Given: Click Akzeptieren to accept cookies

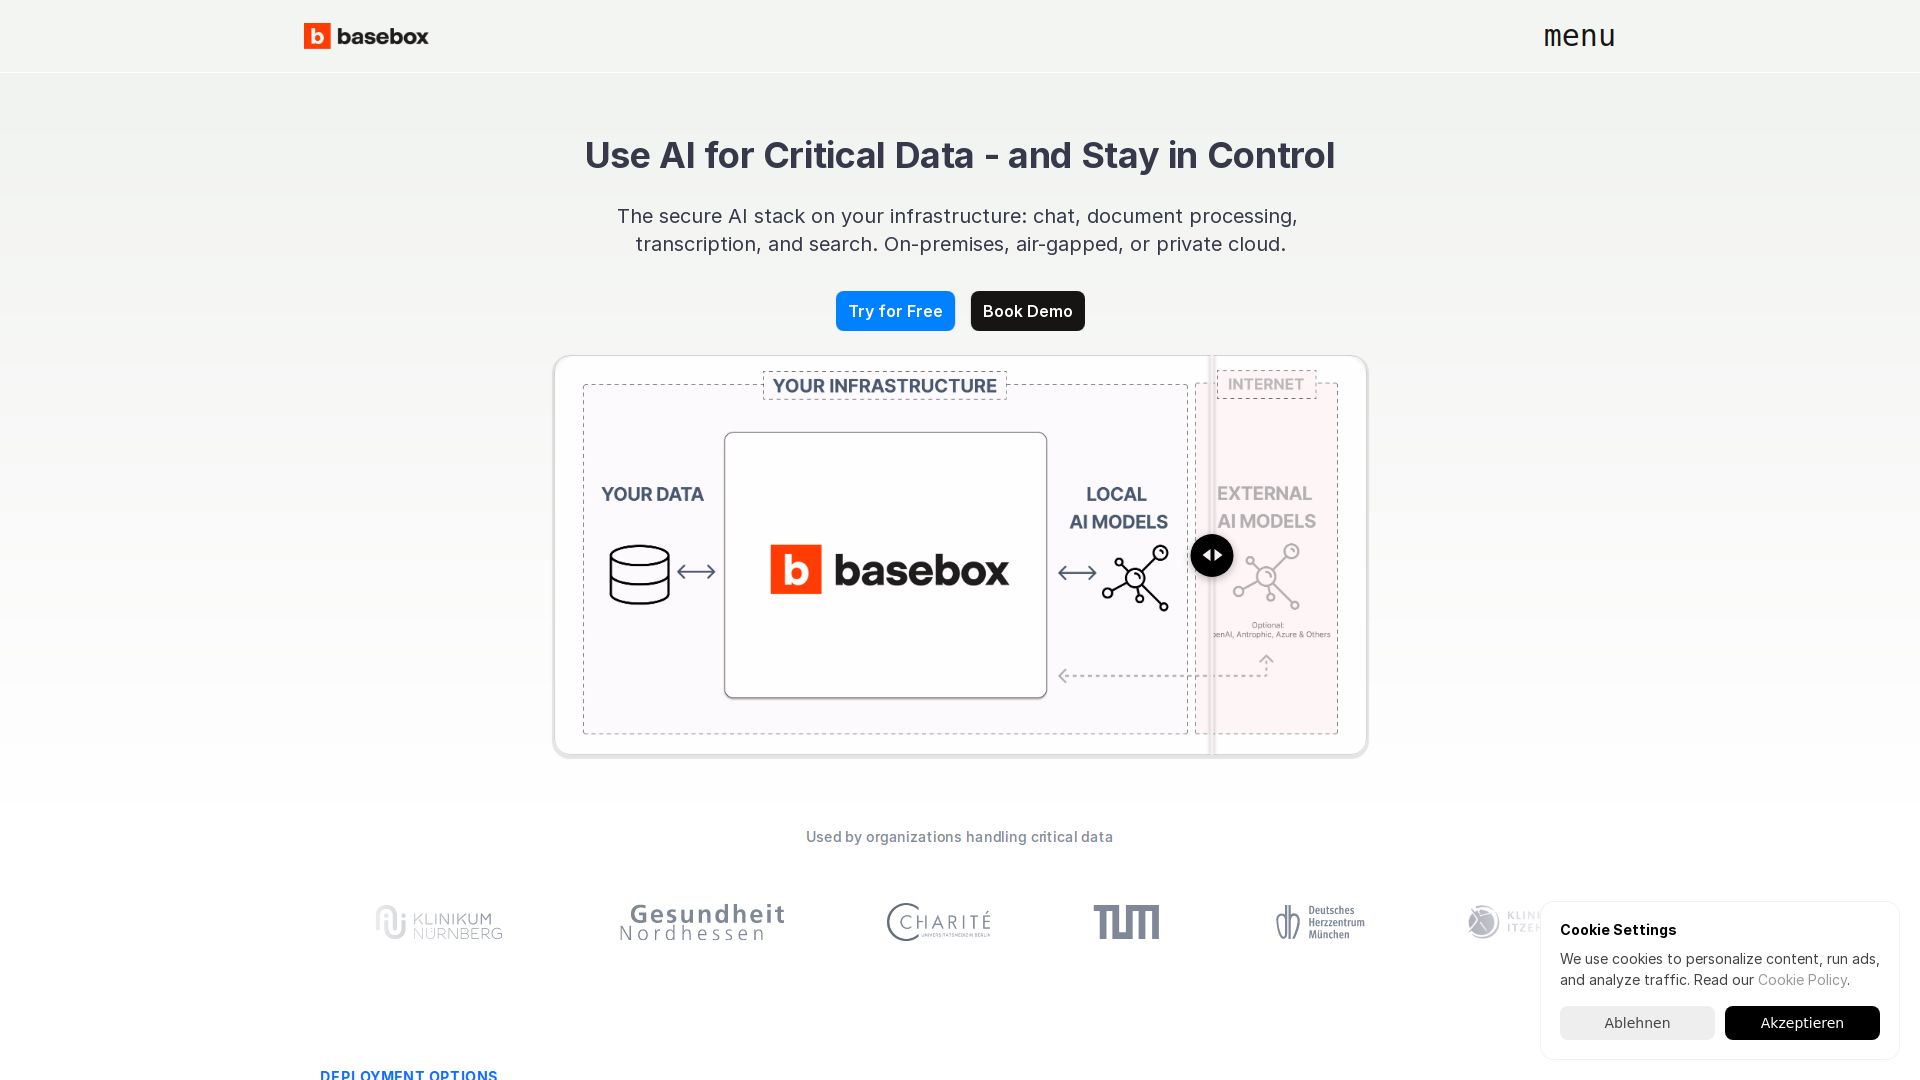Looking at the screenshot, I should [x=1802, y=1023].
